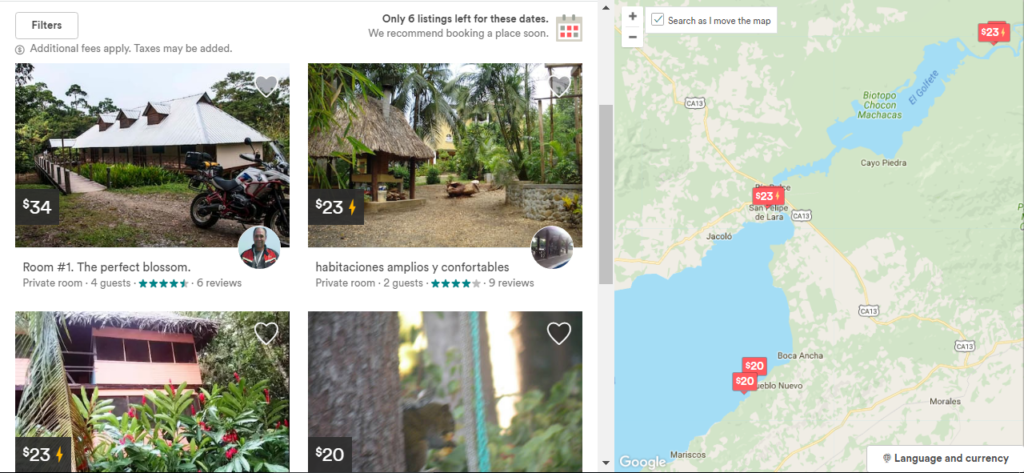The height and width of the screenshot is (473, 1024).
Task: Click heart on the $20 tree photo listing
Action: coord(559,333)
